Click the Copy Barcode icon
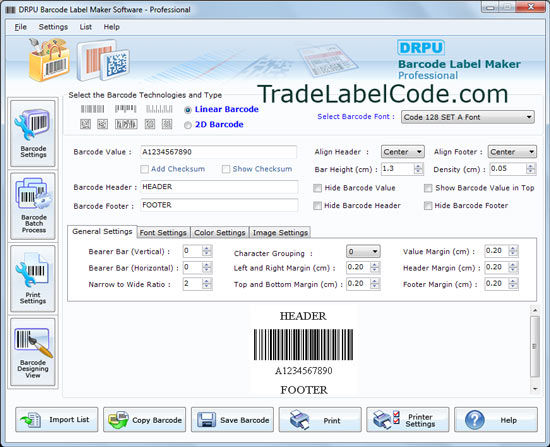 [118, 420]
